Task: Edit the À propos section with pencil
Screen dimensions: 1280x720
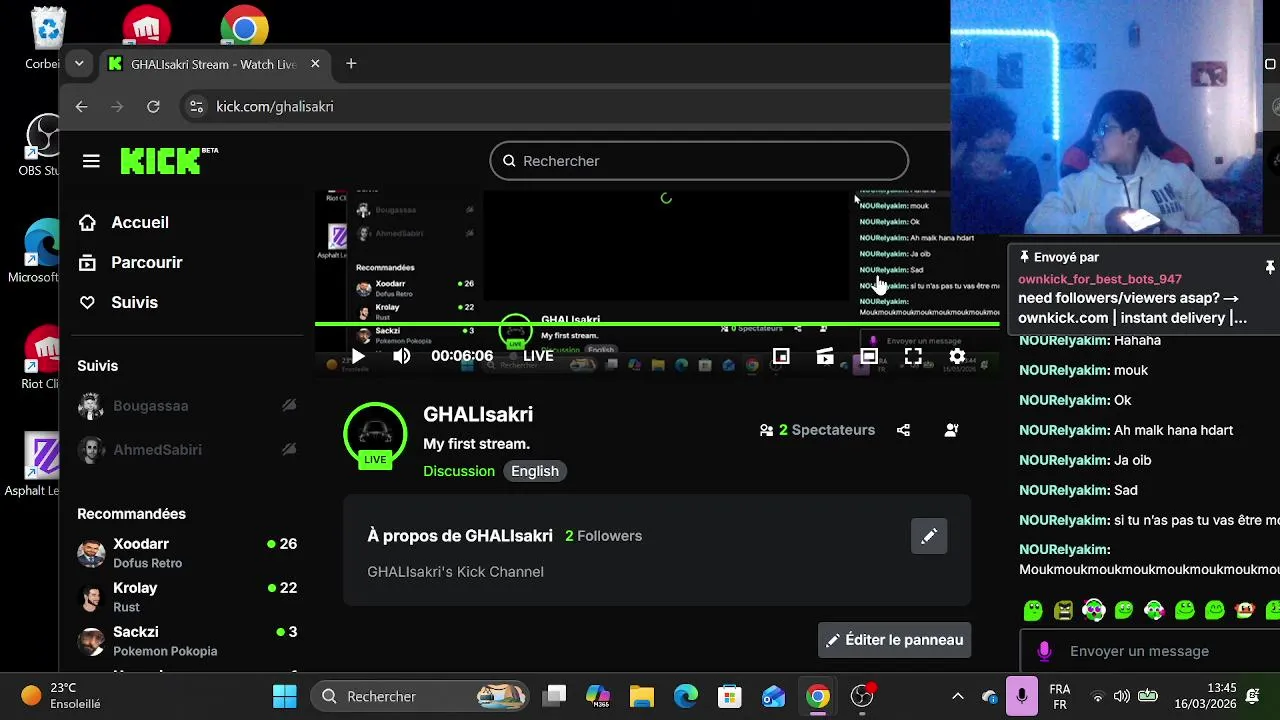Action: point(929,536)
